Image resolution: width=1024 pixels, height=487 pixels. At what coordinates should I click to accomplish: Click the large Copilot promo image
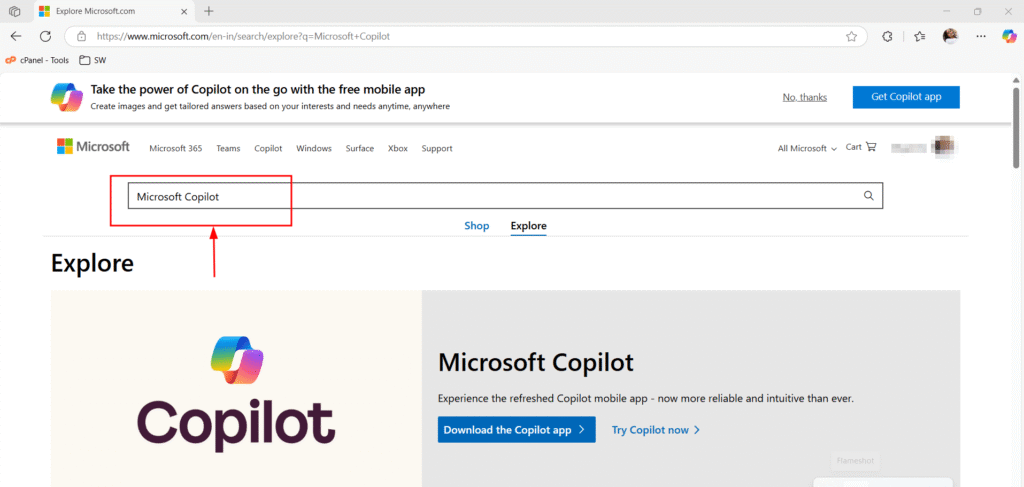236,389
